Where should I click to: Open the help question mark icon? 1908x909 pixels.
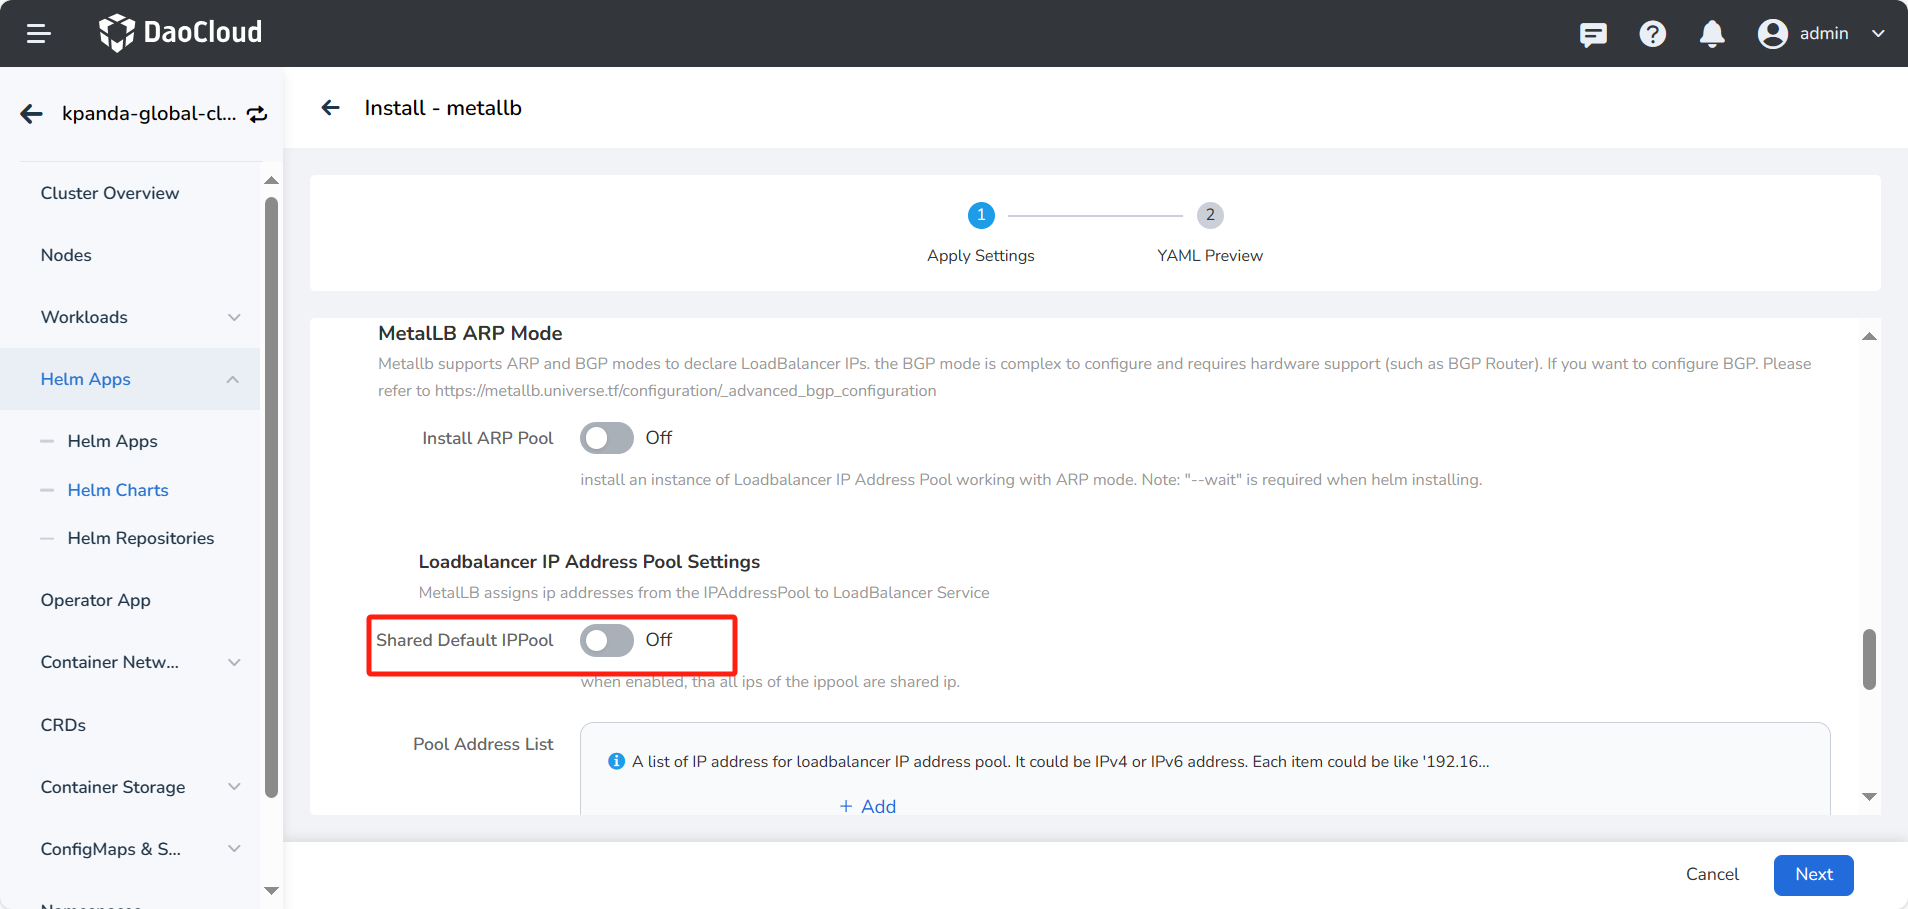click(x=1652, y=34)
